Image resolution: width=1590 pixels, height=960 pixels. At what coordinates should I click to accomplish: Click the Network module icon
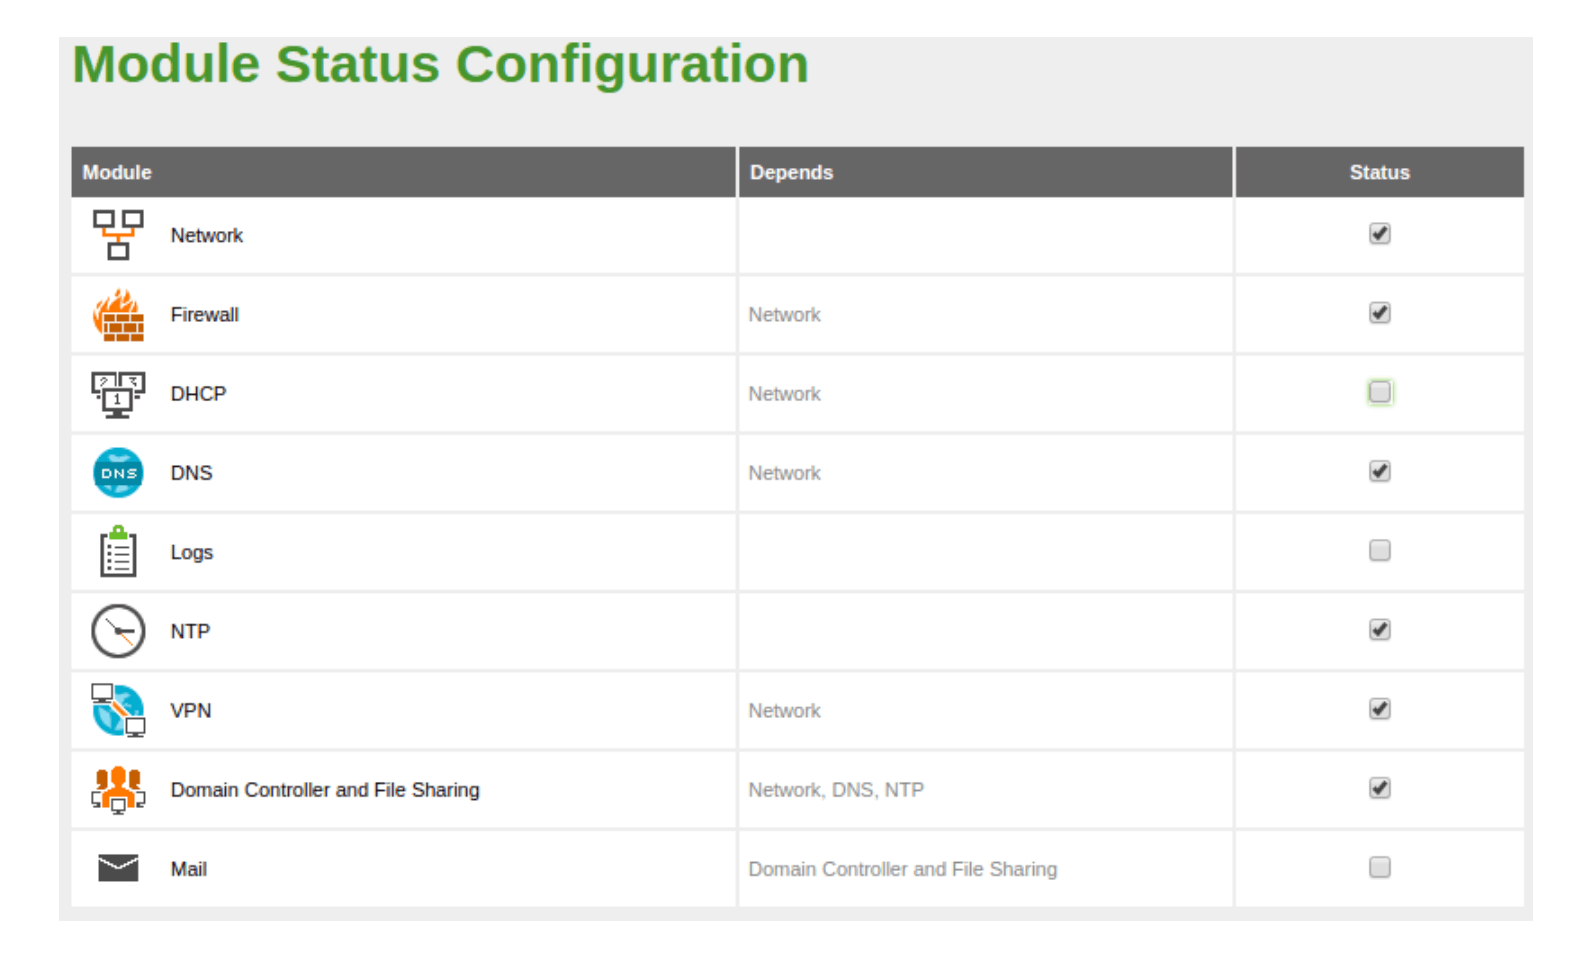coord(118,235)
